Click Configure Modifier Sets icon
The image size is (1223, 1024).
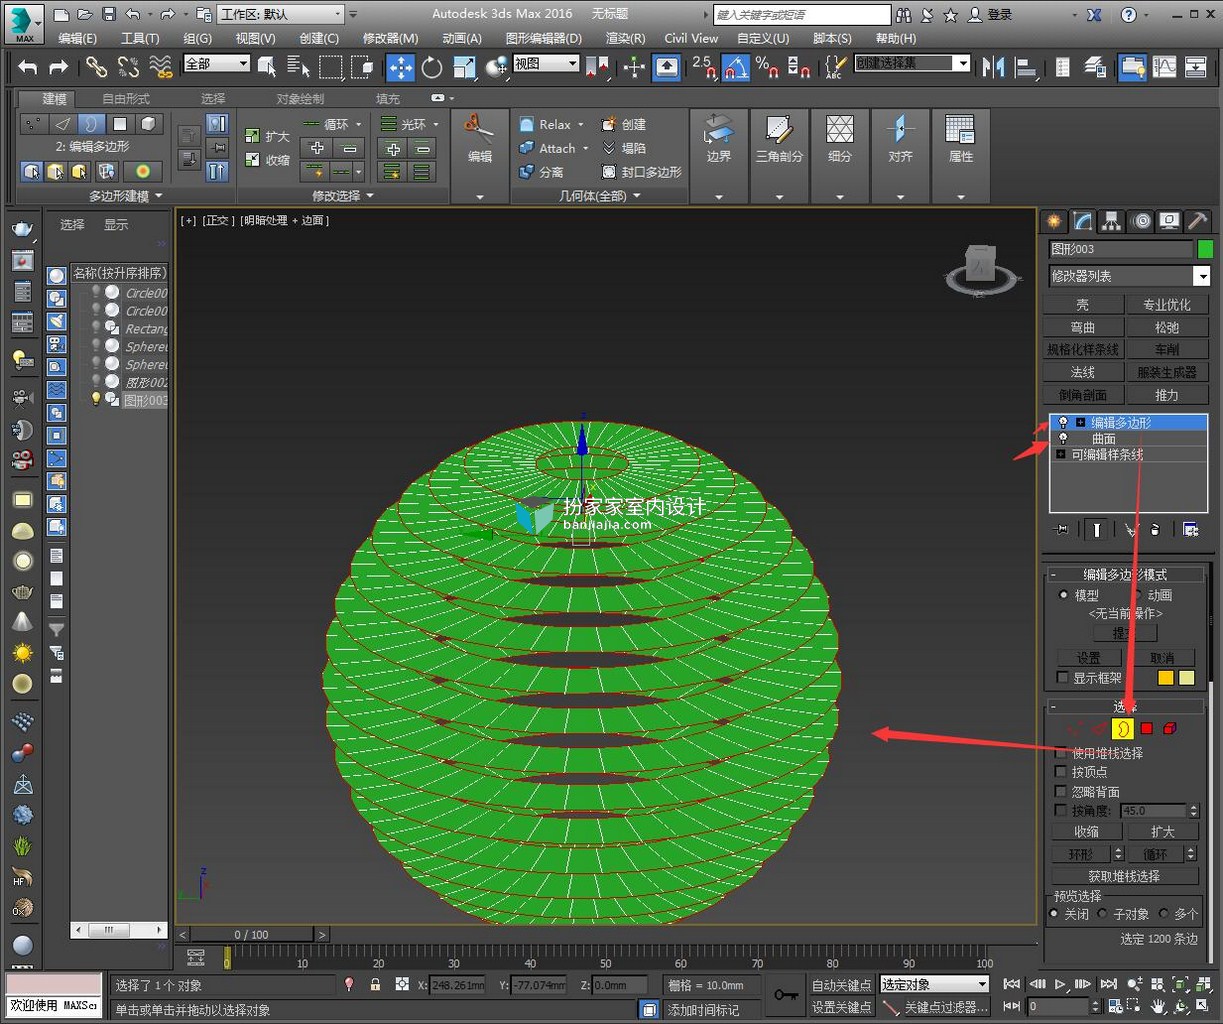tap(1191, 529)
